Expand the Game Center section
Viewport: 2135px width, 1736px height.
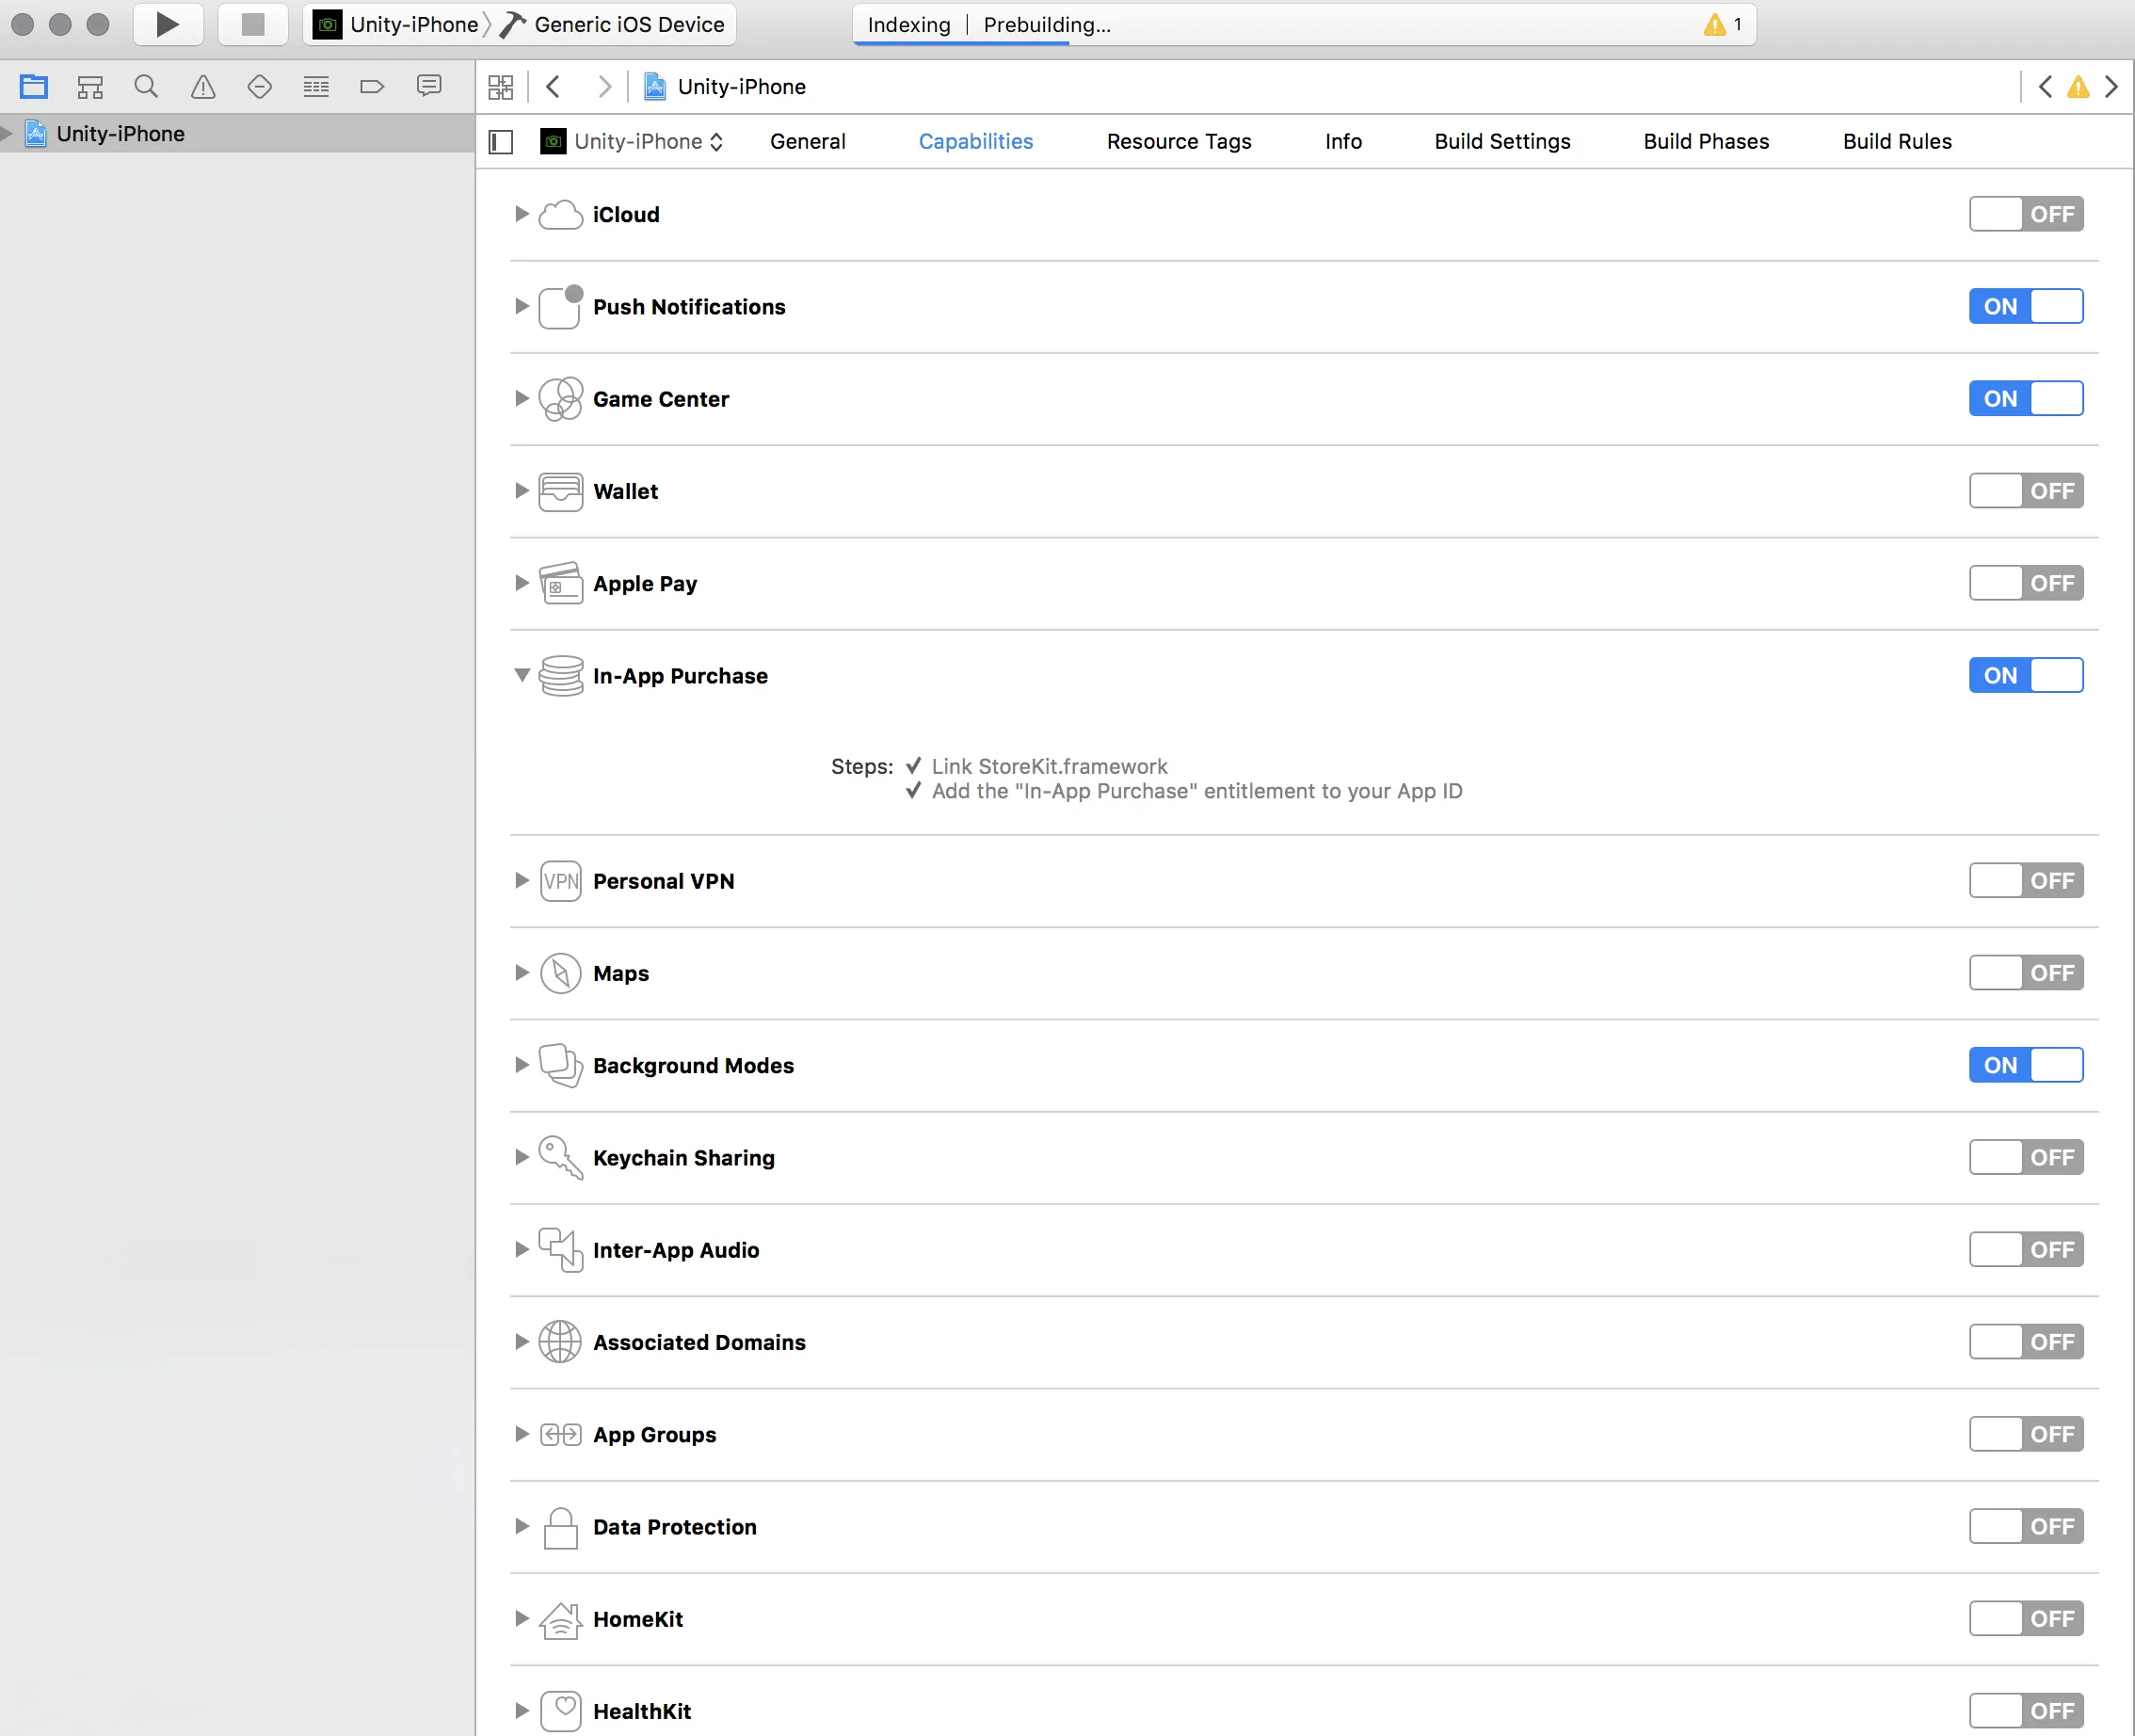click(x=521, y=399)
